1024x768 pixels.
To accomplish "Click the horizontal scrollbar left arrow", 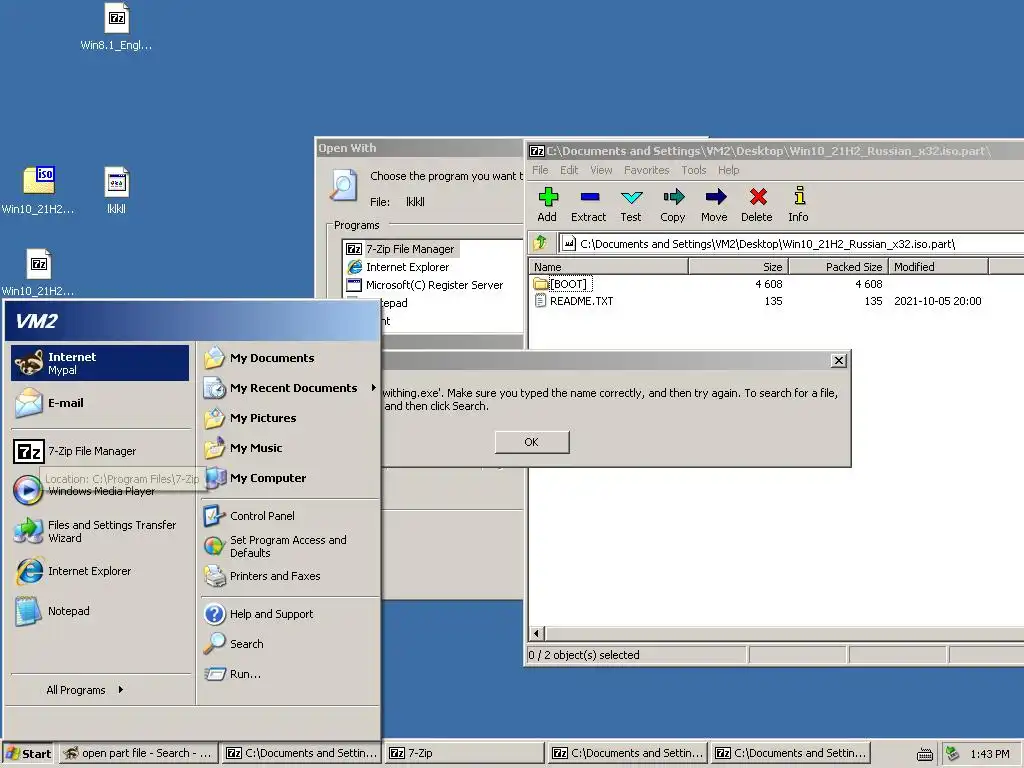I will [x=537, y=633].
